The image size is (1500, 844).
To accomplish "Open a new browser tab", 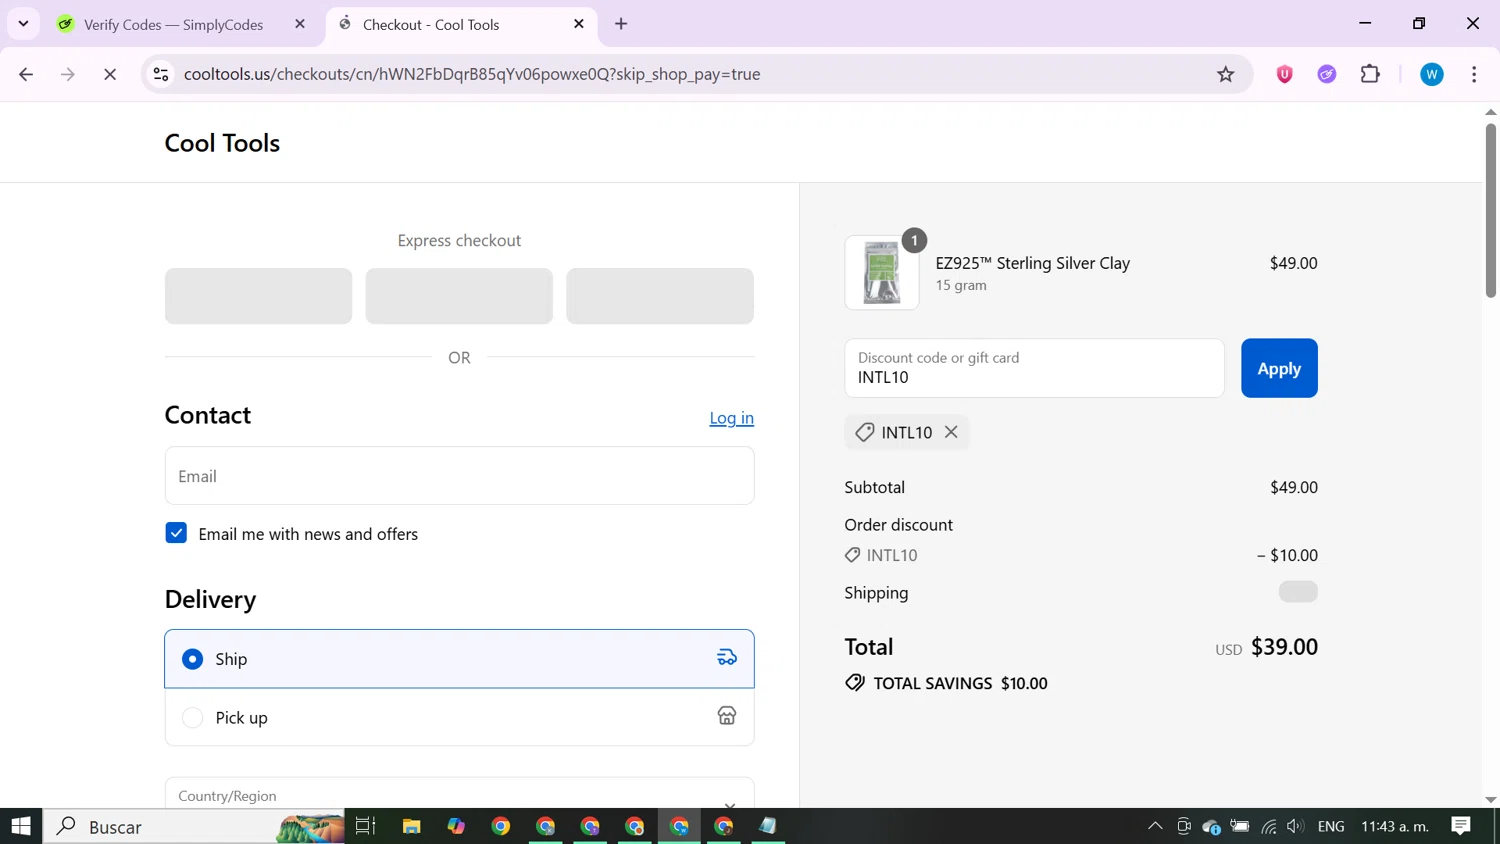I will coord(621,24).
